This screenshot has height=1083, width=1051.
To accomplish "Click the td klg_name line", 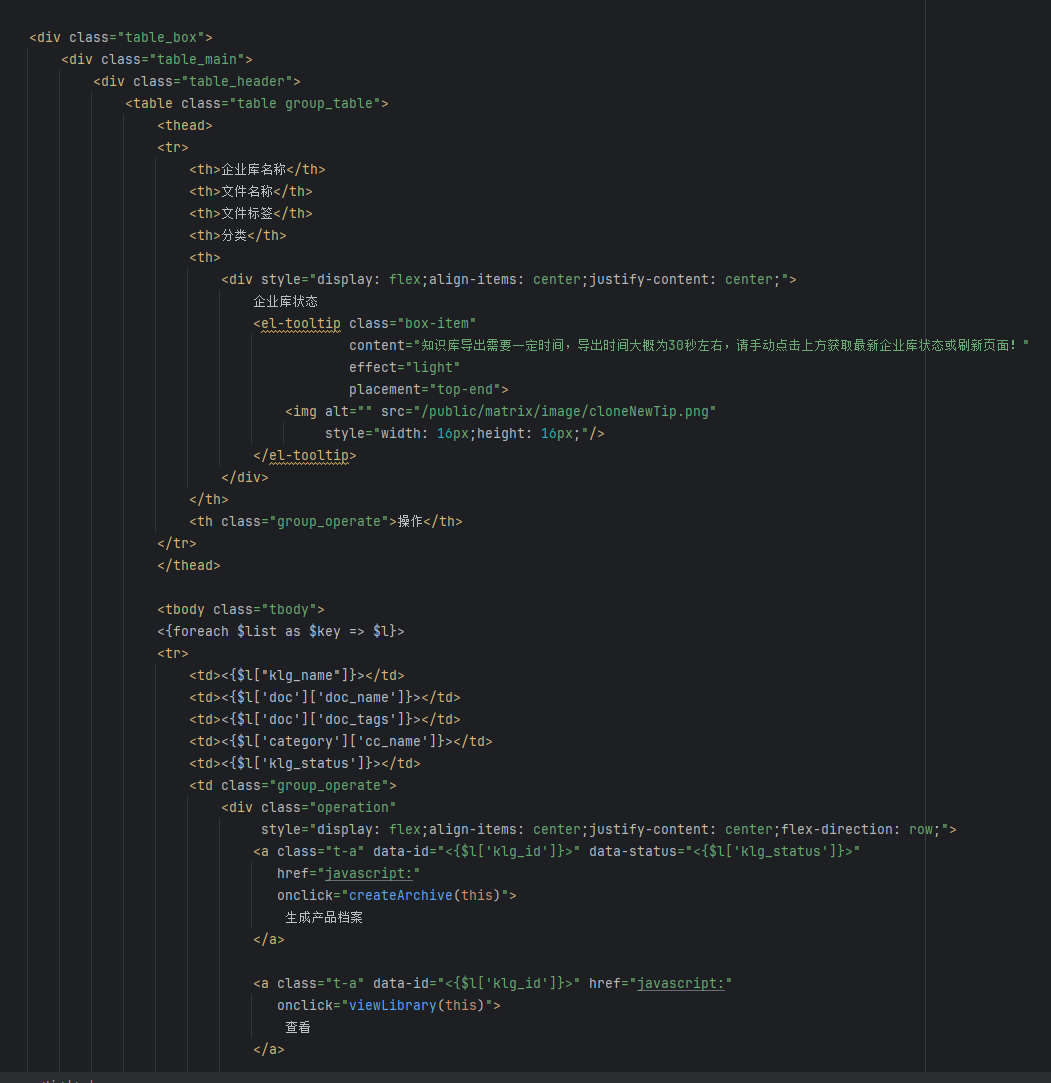I will [x=297, y=675].
